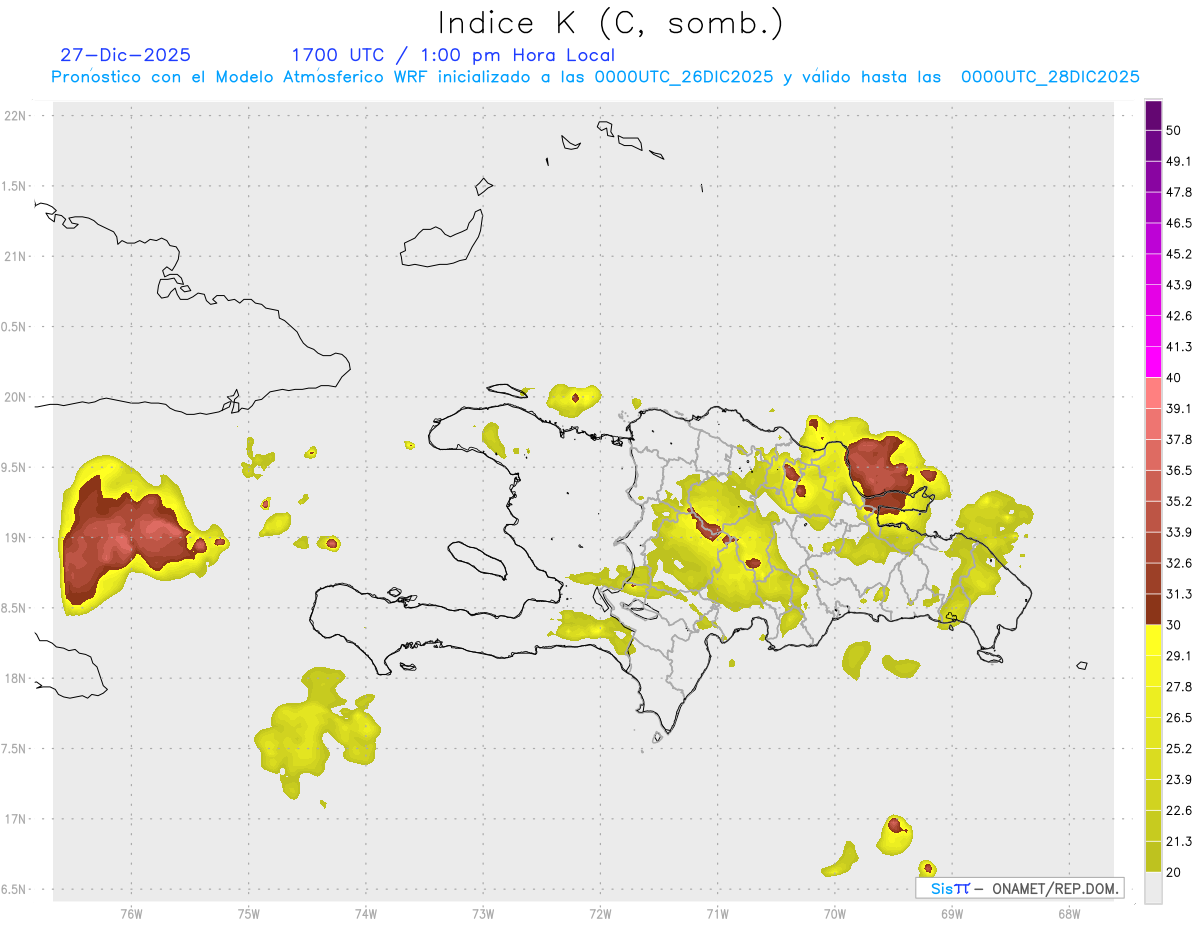Click the "35.2" value on color scale
The height and width of the screenshot is (927, 1200).
tap(1179, 502)
